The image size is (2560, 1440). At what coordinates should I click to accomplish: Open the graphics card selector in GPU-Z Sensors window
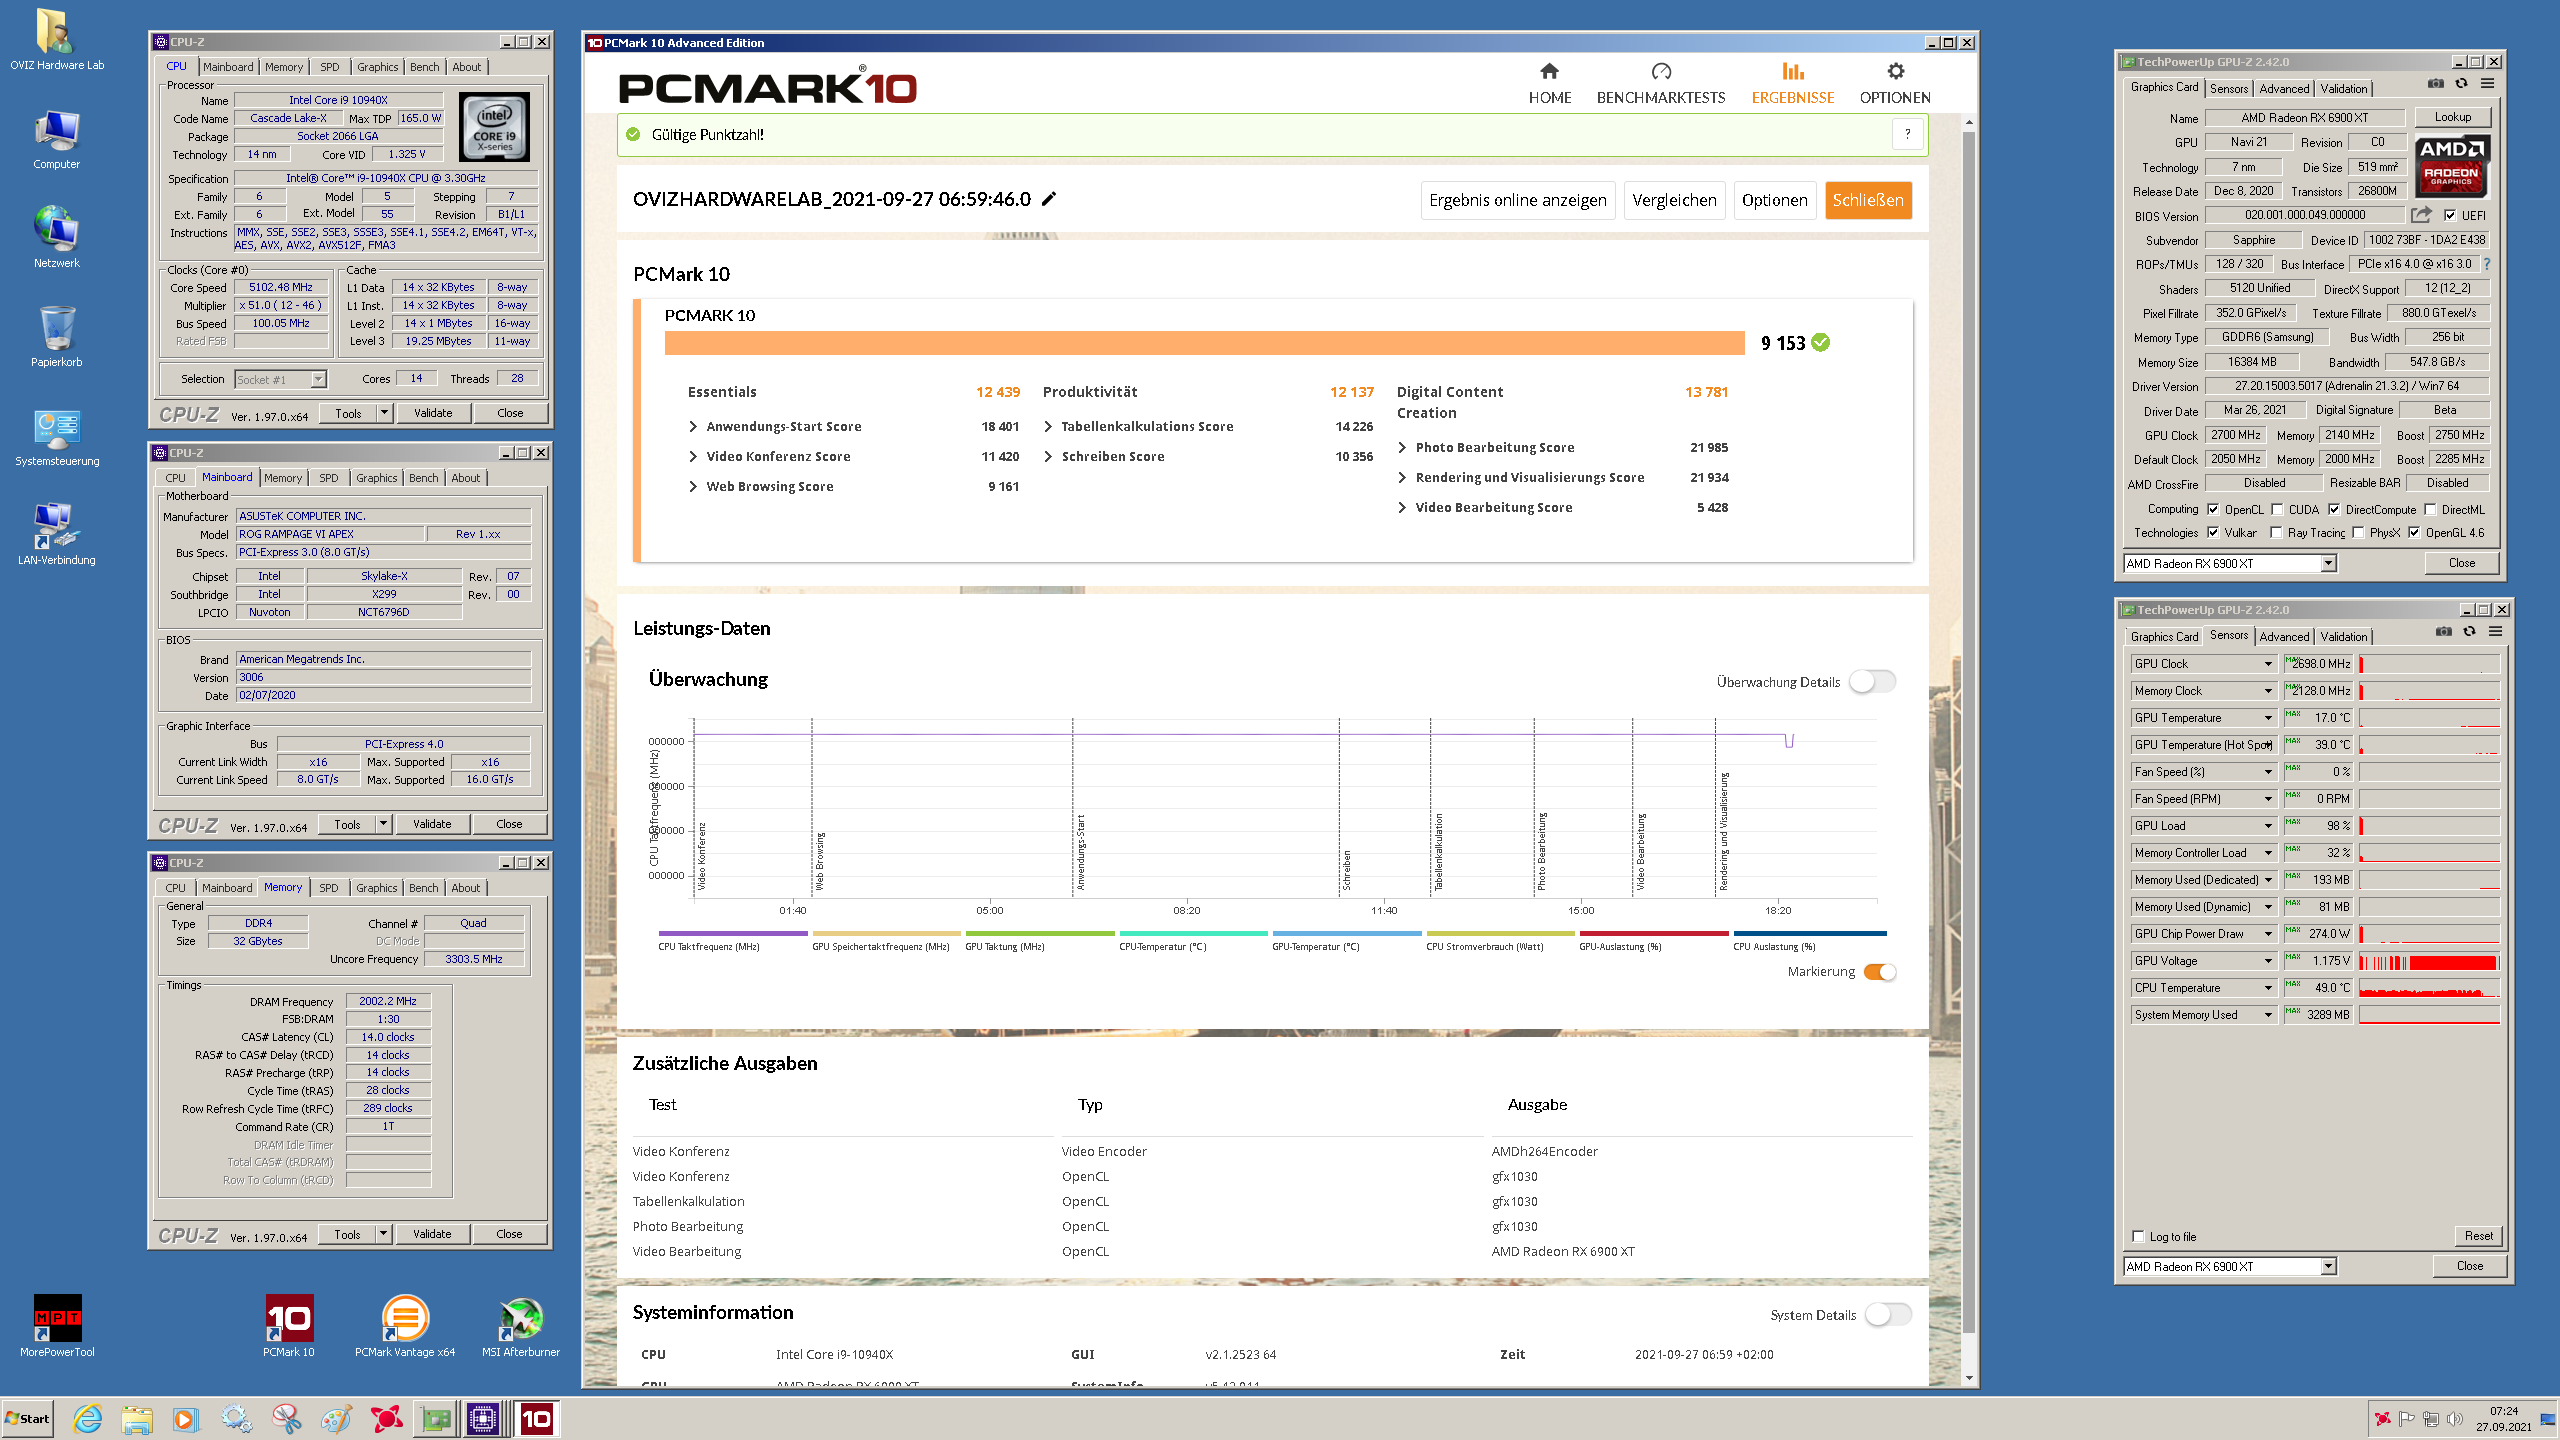pyautogui.click(x=2230, y=1266)
